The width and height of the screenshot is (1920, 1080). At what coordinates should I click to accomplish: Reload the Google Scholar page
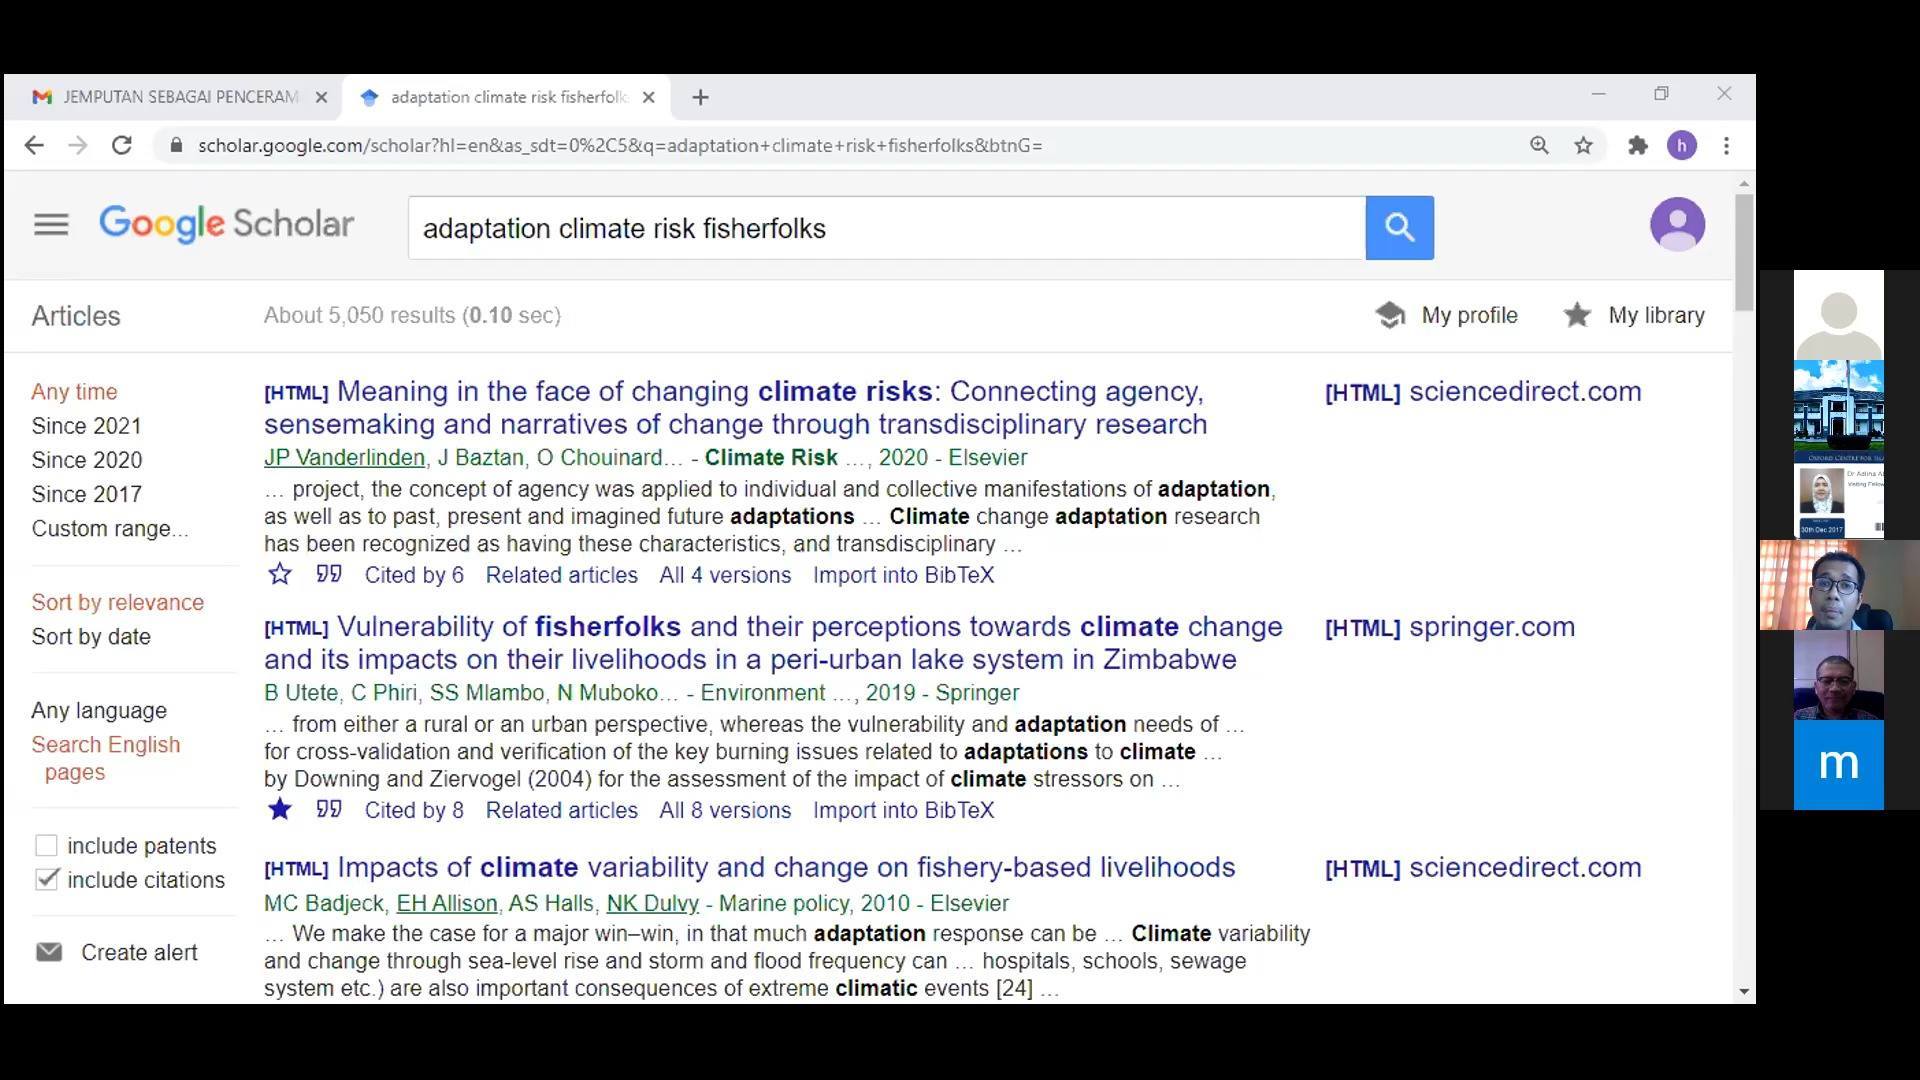(x=122, y=146)
